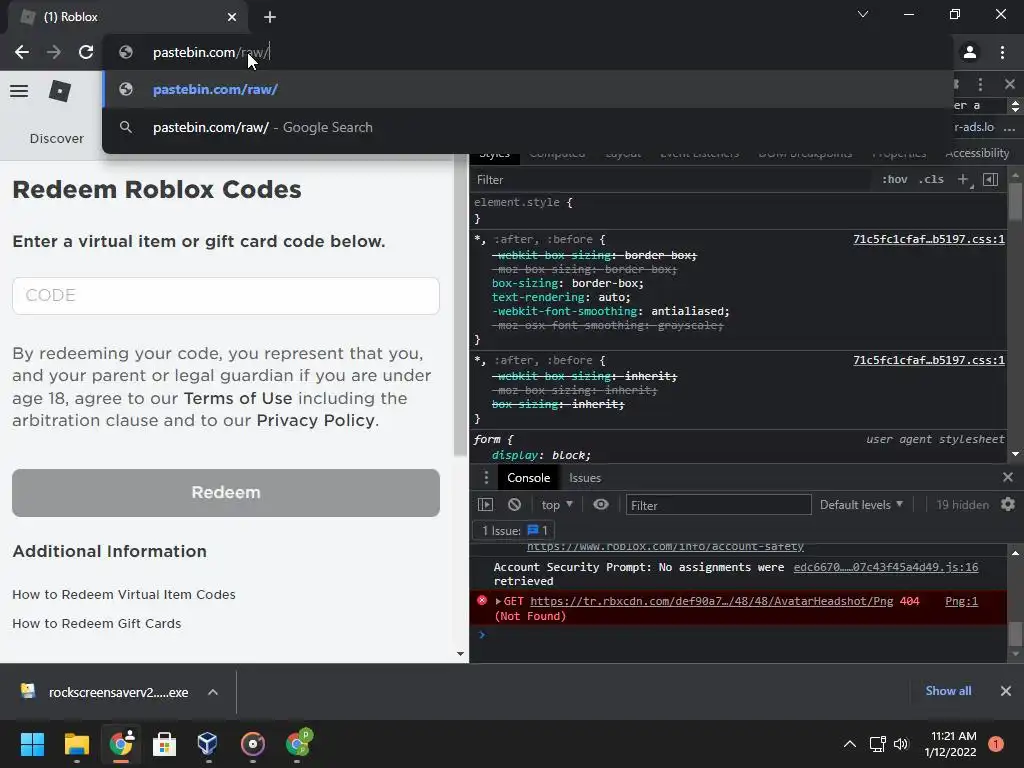Open the Chrome profile icon
The image size is (1024, 768).
[970, 52]
